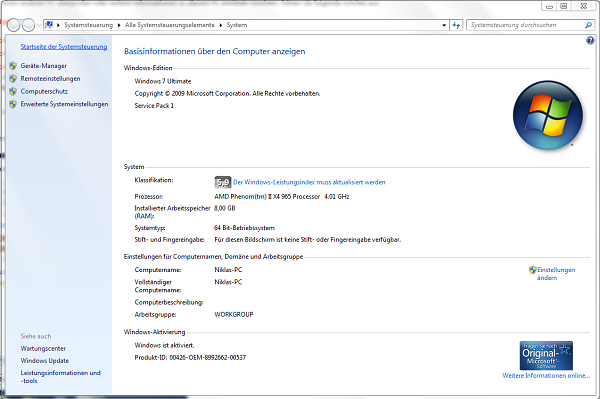
Task: Select the WORKGROUP value
Action: pyautogui.click(x=234, y=314)
